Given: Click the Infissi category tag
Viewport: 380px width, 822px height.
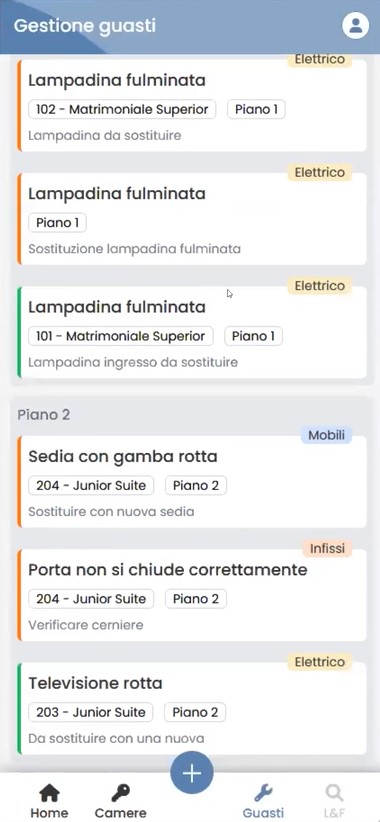Looking at the screenshot, I should (327, 548).
